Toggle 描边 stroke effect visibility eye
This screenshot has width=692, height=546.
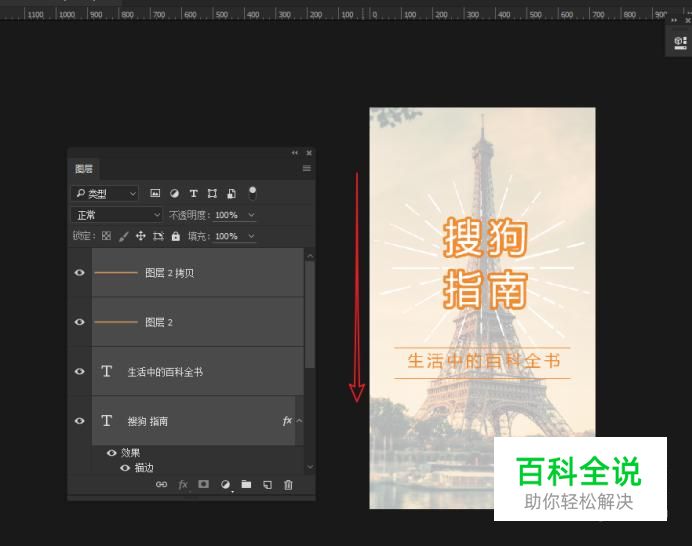click(125, 468)
